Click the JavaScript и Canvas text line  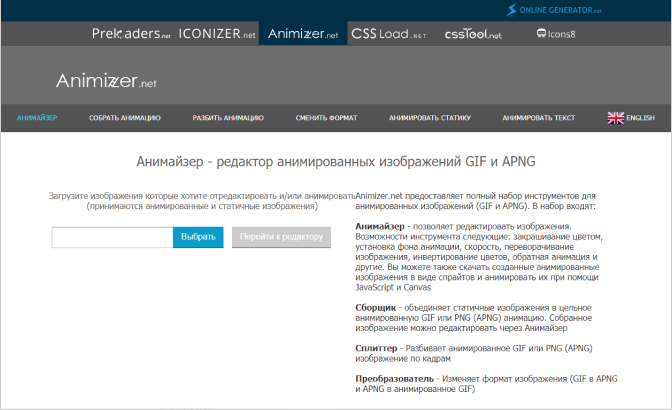pos(393,287)
